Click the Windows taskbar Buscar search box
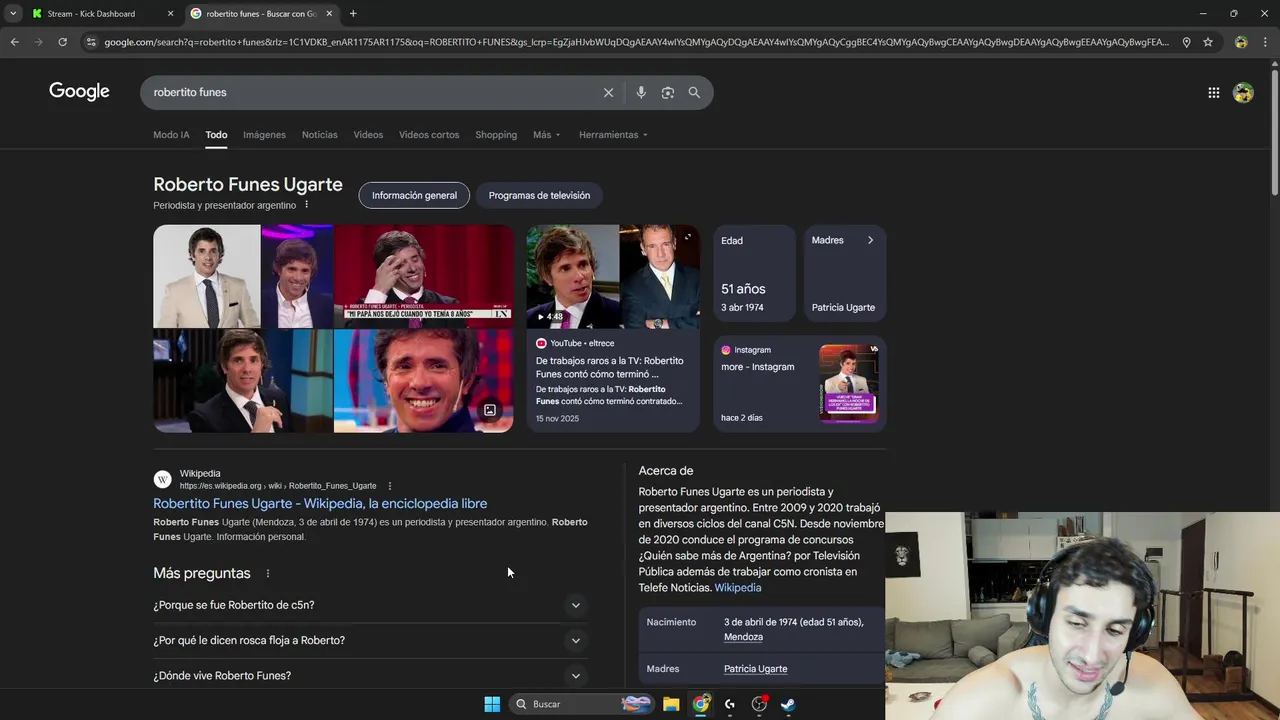 pos(582,704)
